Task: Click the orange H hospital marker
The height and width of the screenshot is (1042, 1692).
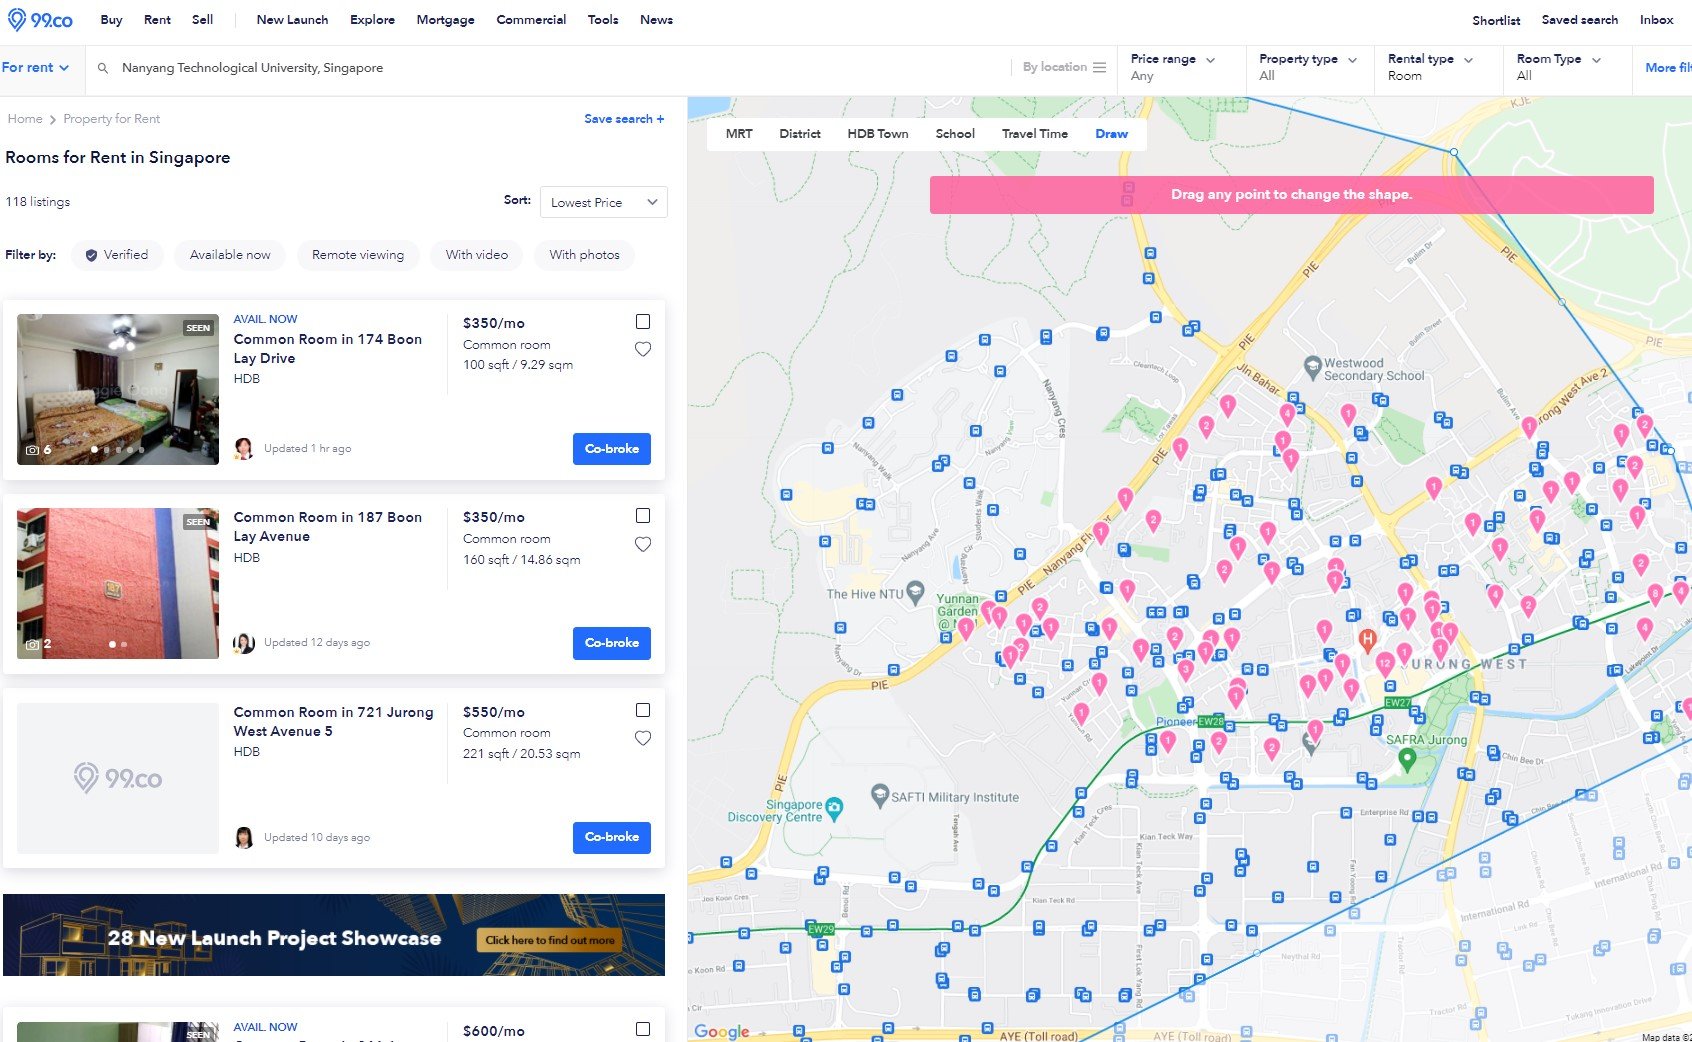Action: click(x=1367, y=639)
